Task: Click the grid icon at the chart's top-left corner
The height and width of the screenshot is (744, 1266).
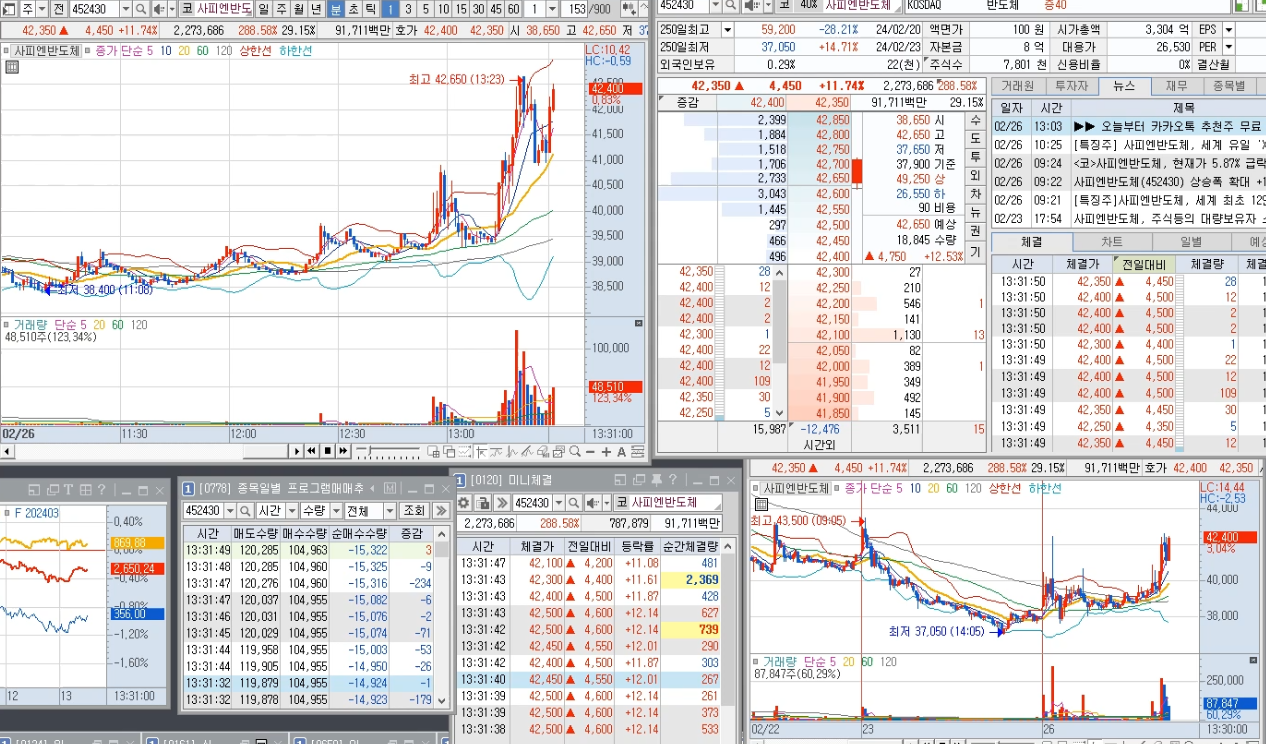Action: (11, 67)
